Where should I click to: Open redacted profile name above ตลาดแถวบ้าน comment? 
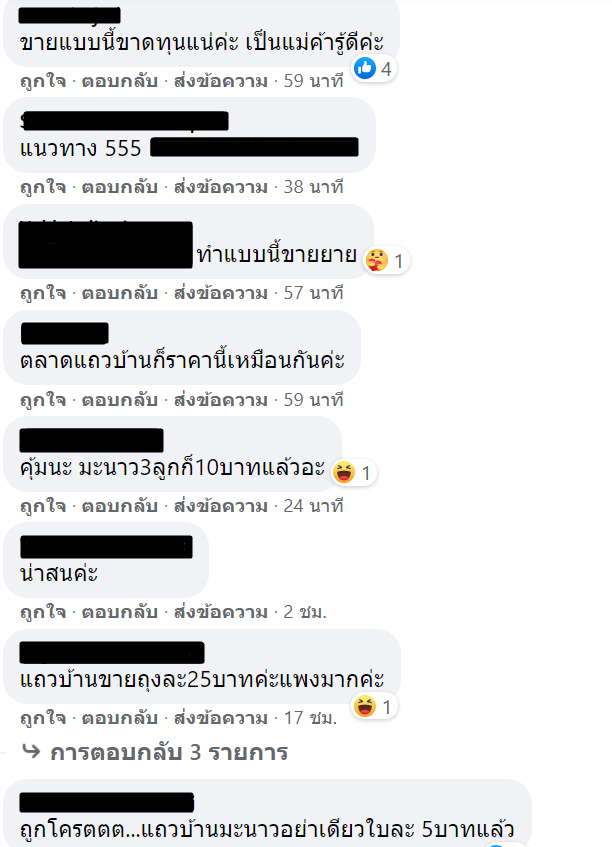(65, 333)
